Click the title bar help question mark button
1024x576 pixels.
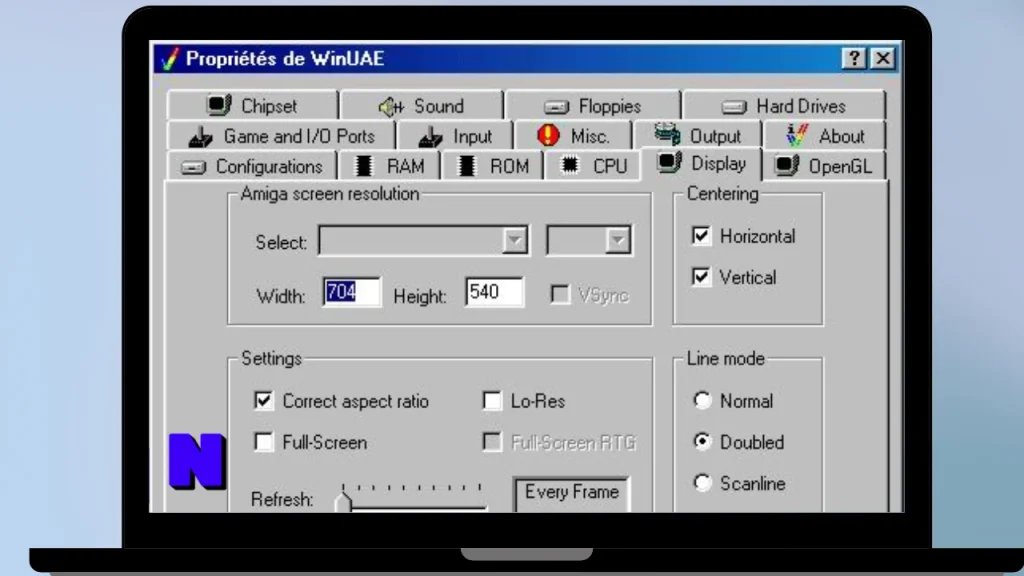pyautogui.click(x=854, y=59)
